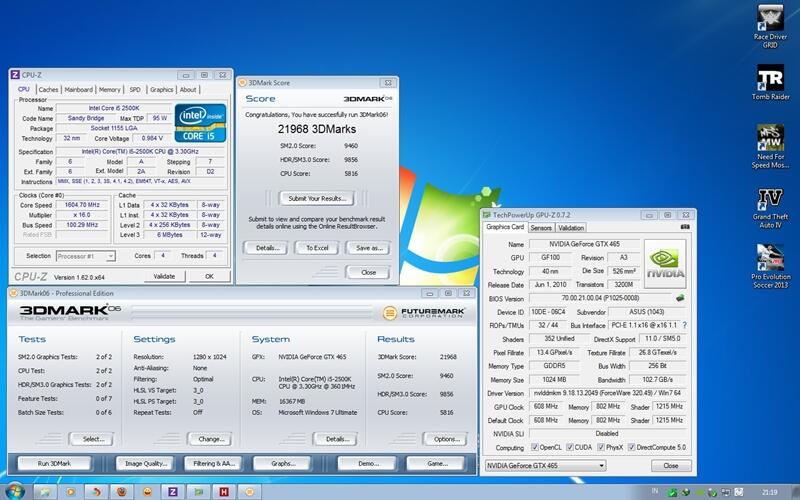
Task: Click the Futuremark Corporation logo
Action: coord(423,312)
